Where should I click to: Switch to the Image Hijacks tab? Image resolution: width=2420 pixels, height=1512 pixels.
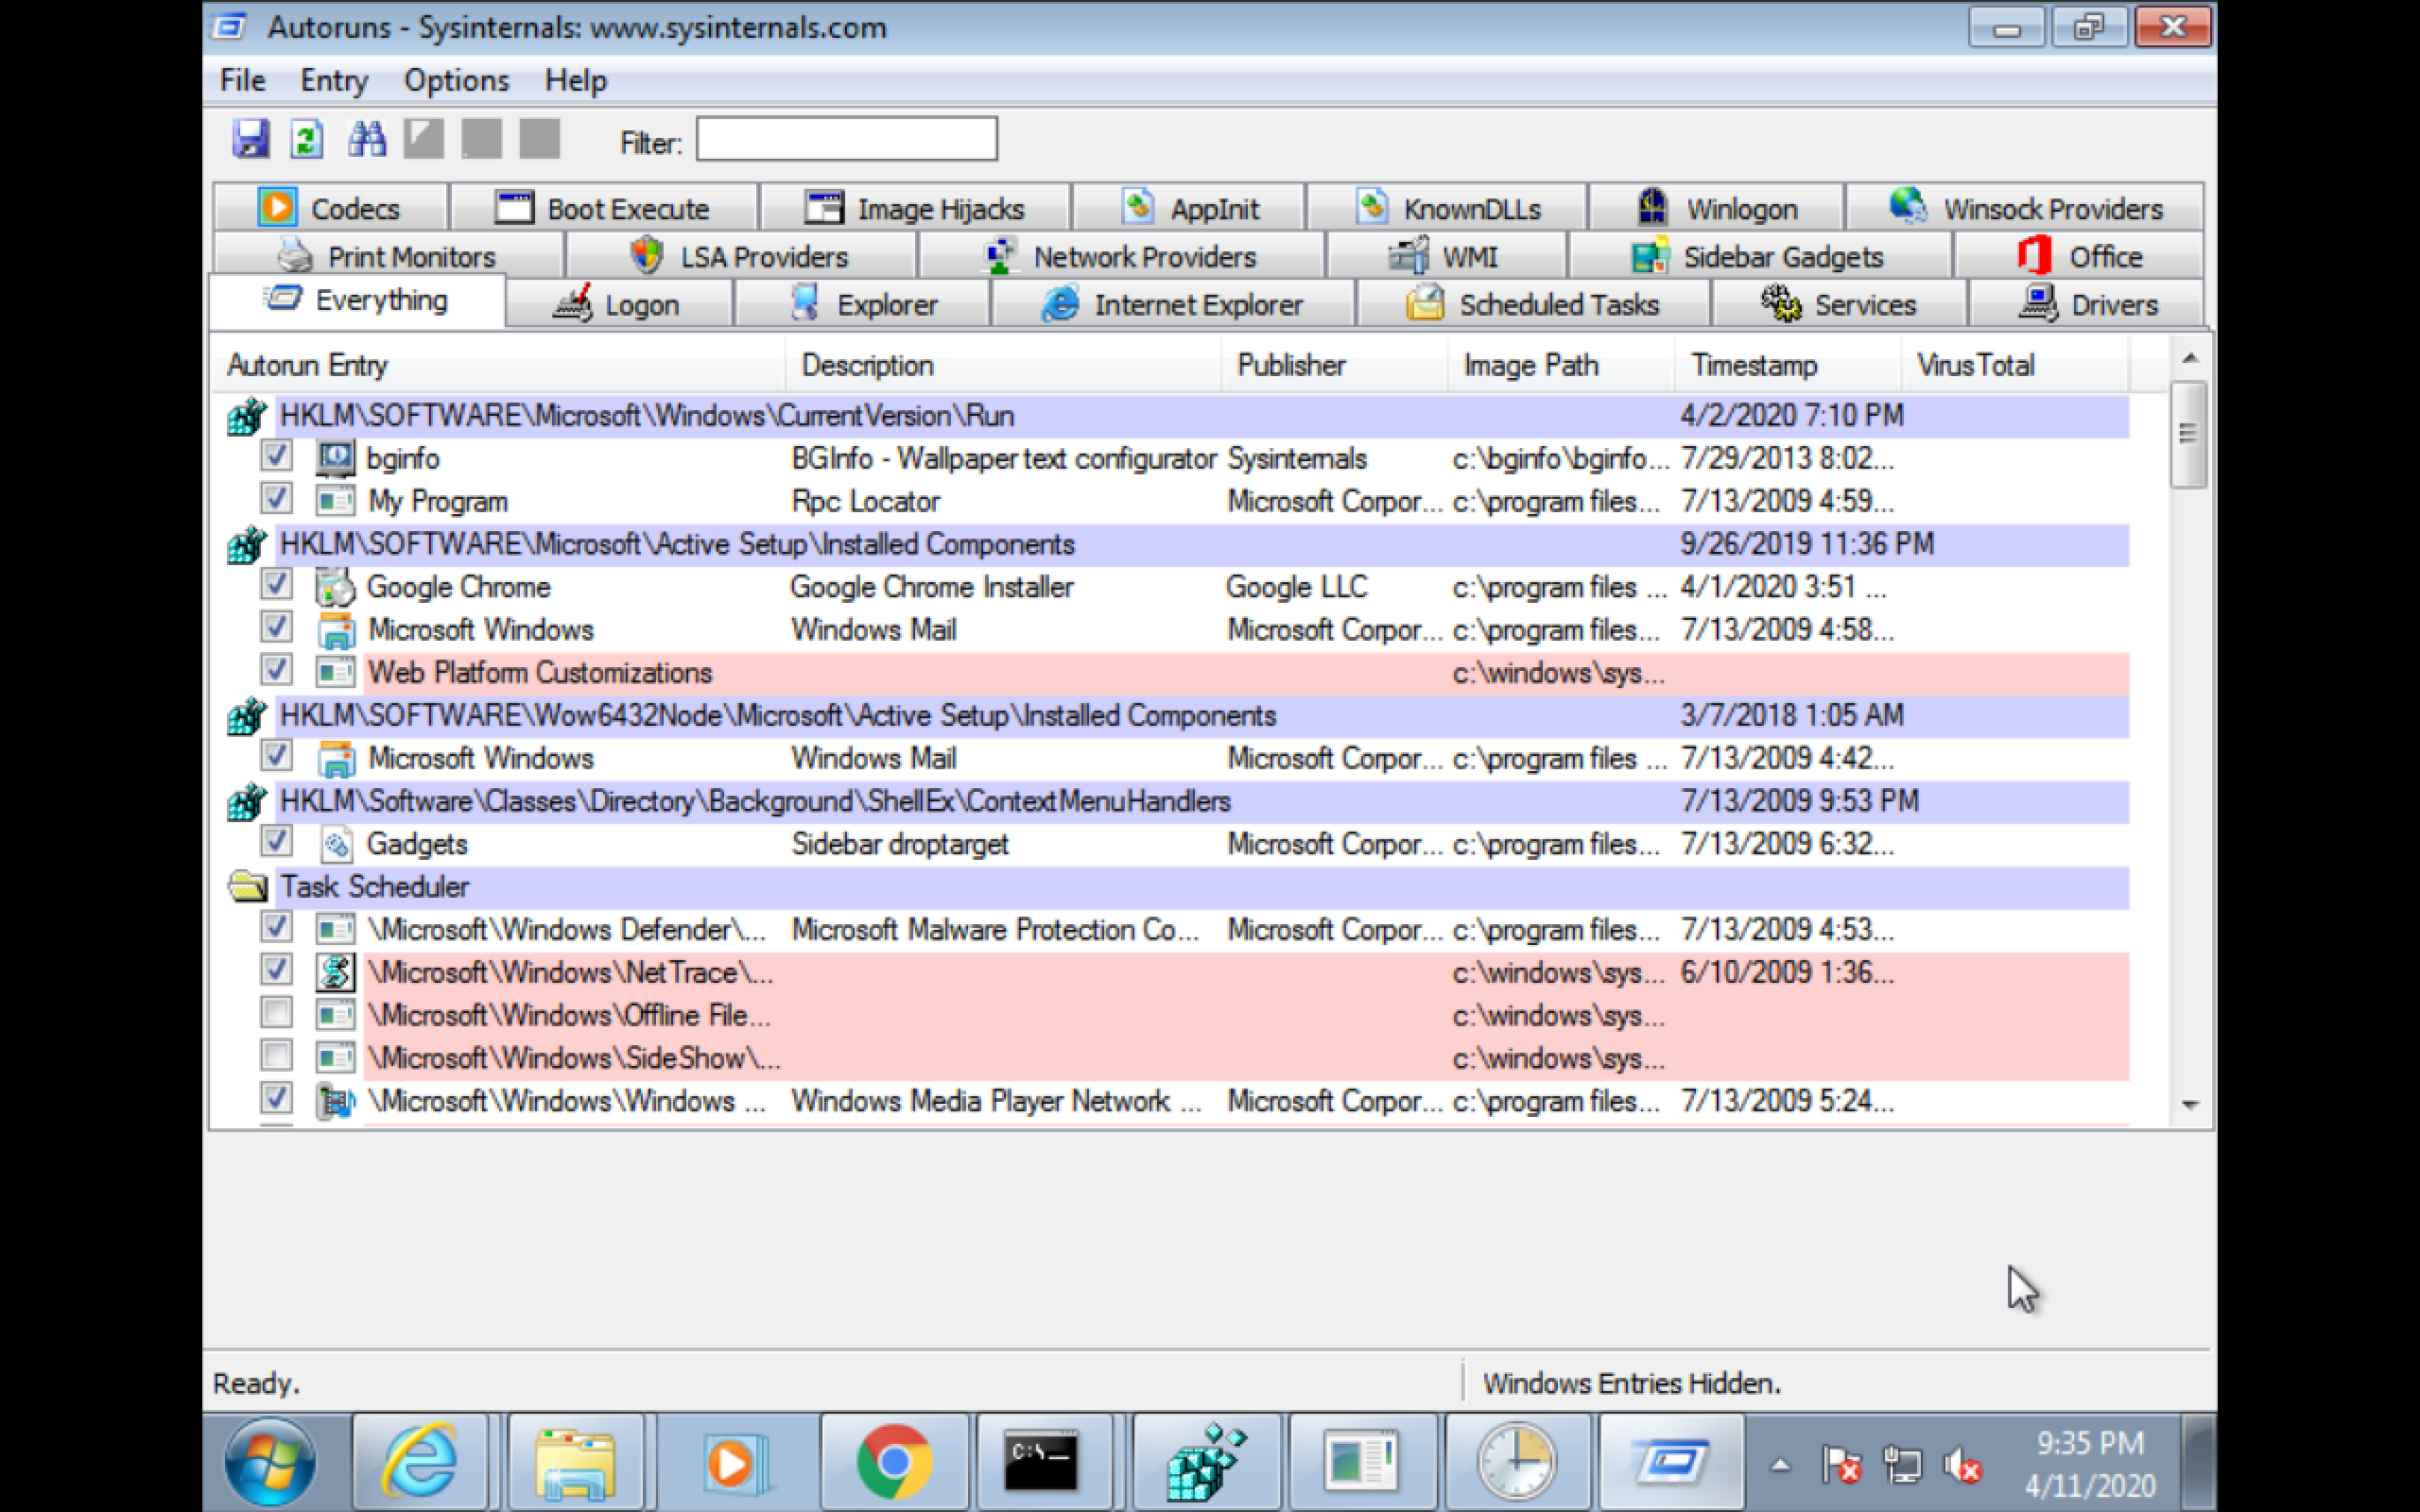(915, 208)
